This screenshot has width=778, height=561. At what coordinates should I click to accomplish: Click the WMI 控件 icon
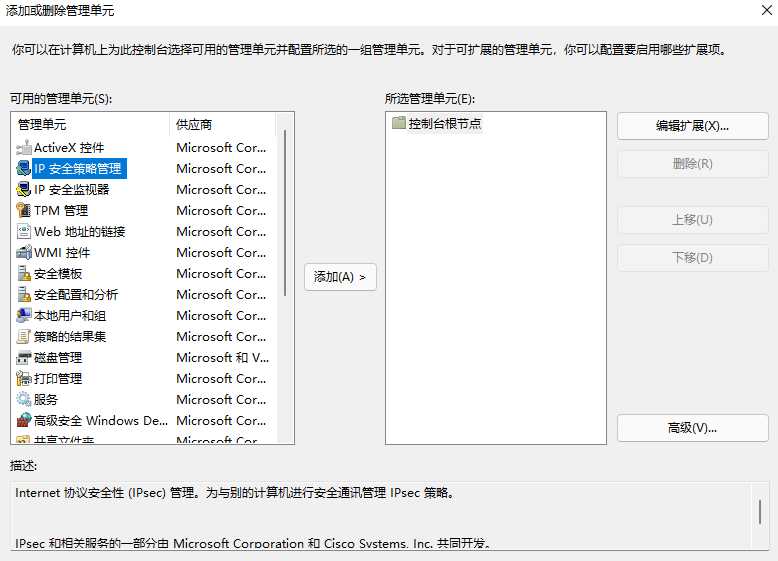tap(23, 252)
